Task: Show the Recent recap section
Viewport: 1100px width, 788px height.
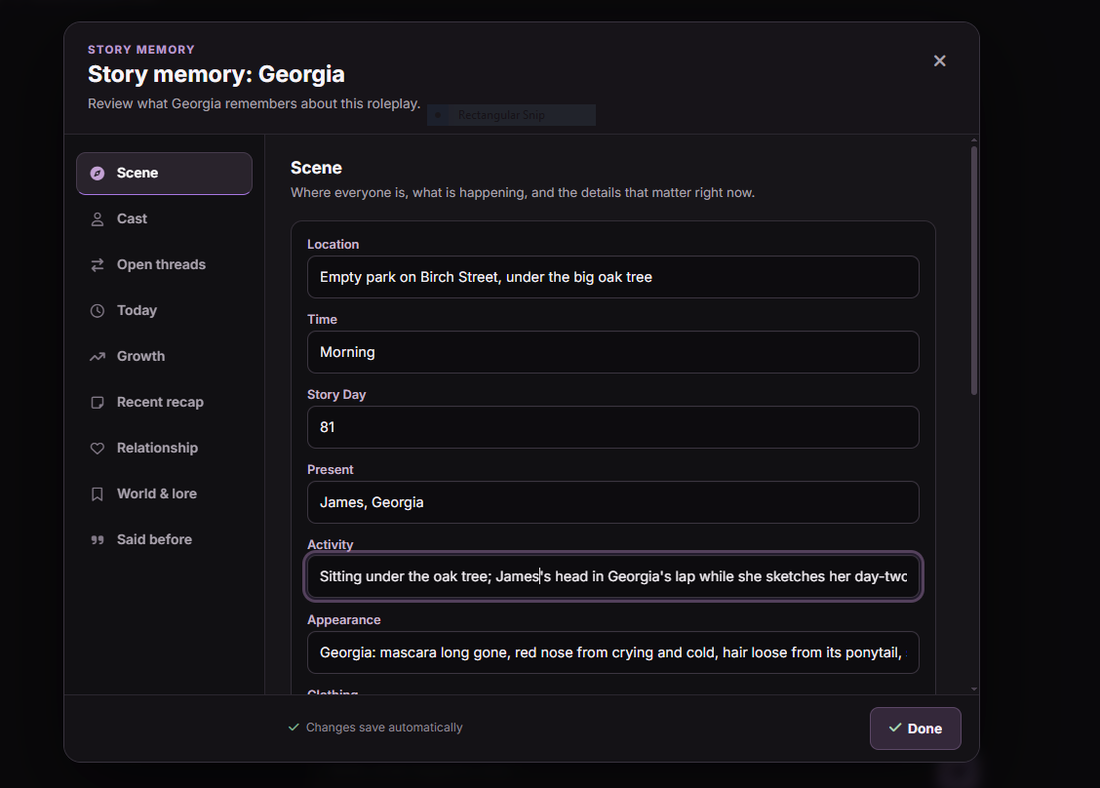Action: coord(164,402)
